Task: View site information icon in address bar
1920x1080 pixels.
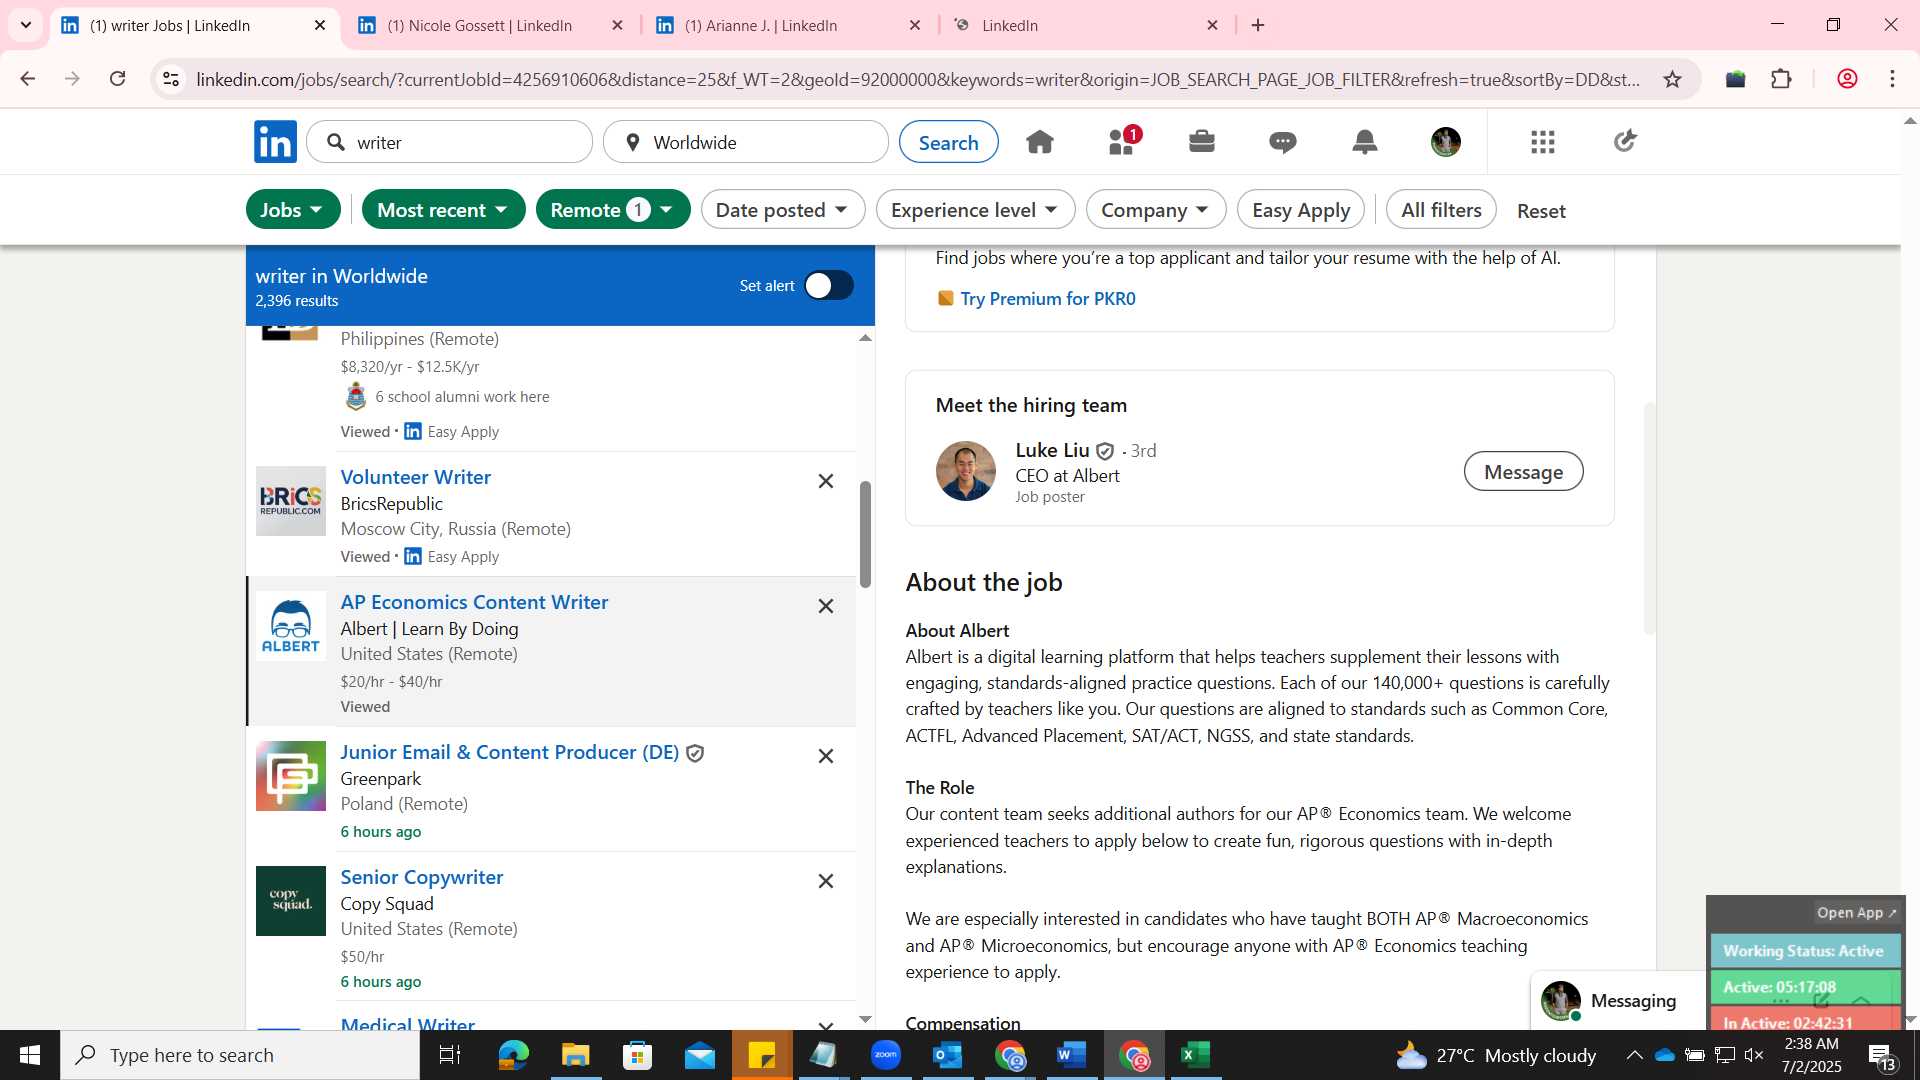Action: [171, 79]
